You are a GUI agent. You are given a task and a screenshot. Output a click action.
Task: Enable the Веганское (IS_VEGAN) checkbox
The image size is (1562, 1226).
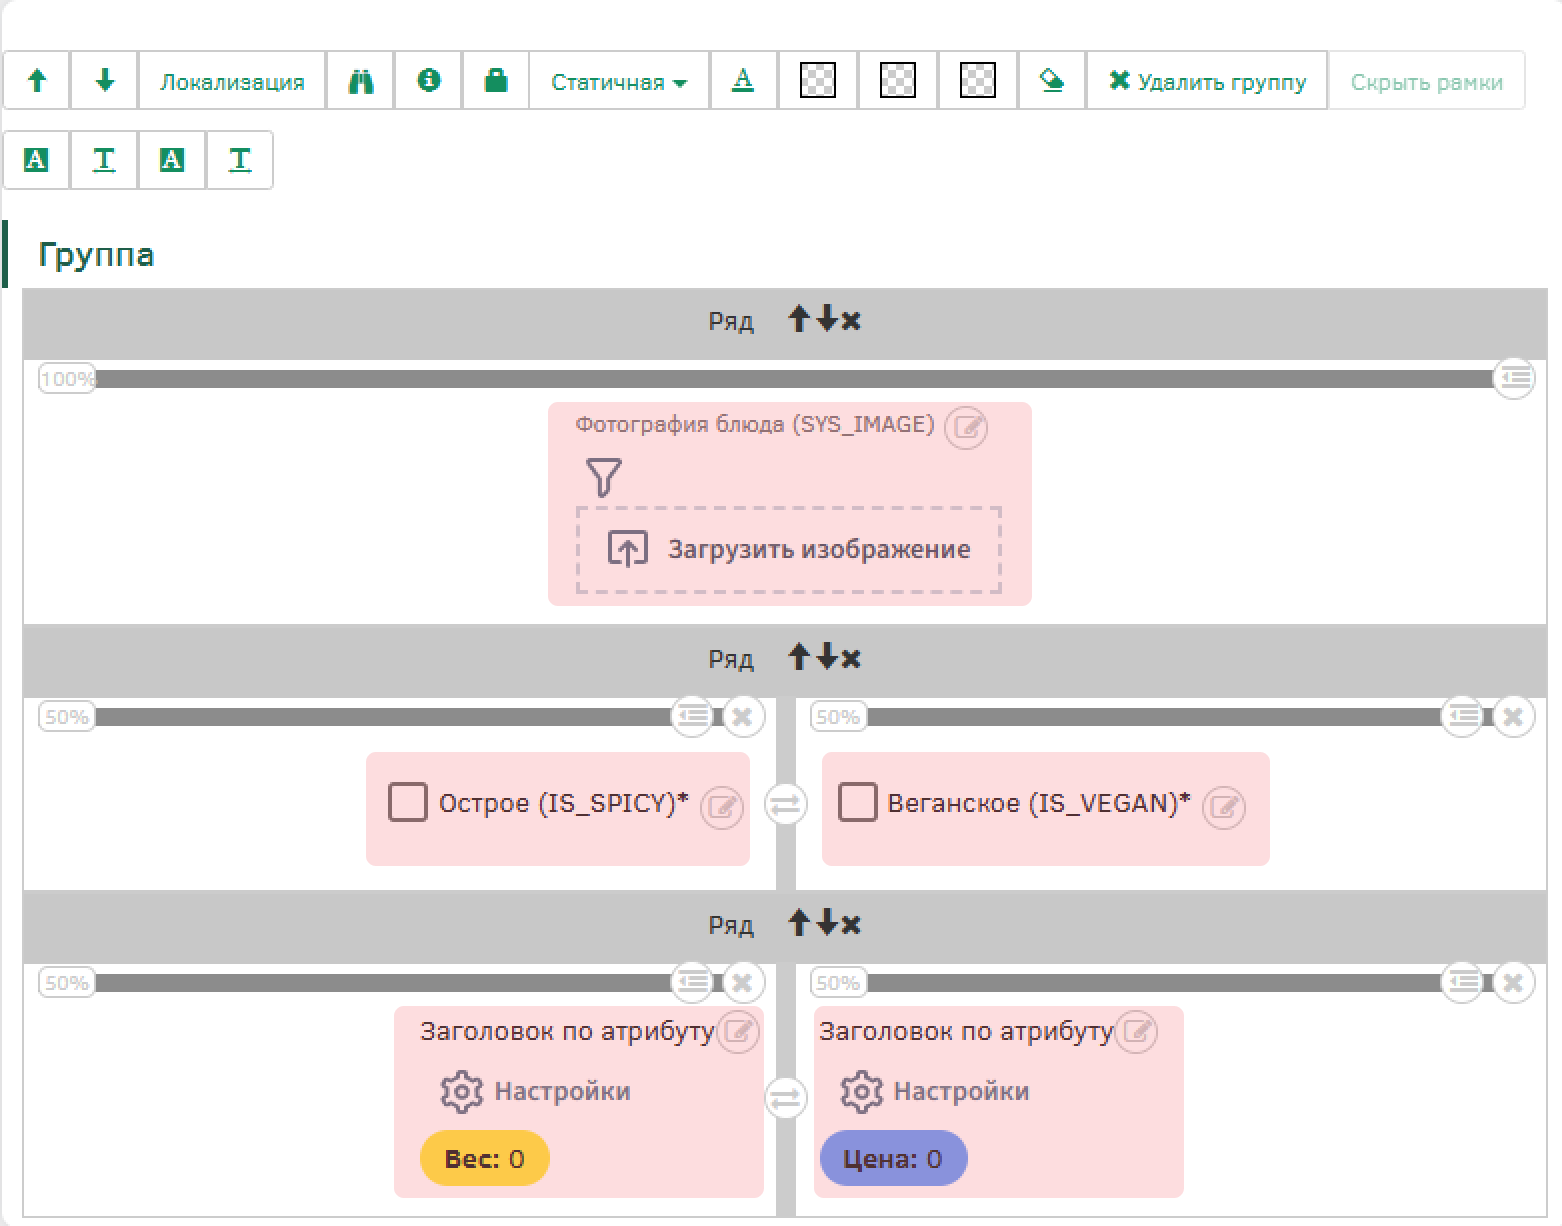pos(857,803)
